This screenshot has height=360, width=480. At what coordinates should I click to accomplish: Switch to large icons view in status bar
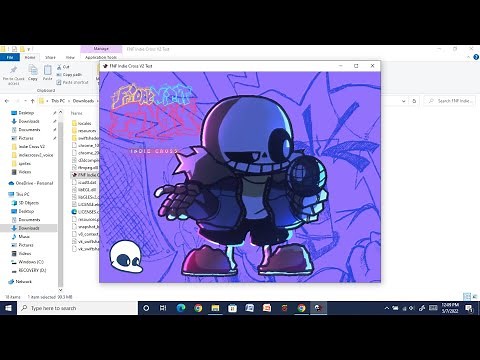pyautogui.click(x=474, y=296)
